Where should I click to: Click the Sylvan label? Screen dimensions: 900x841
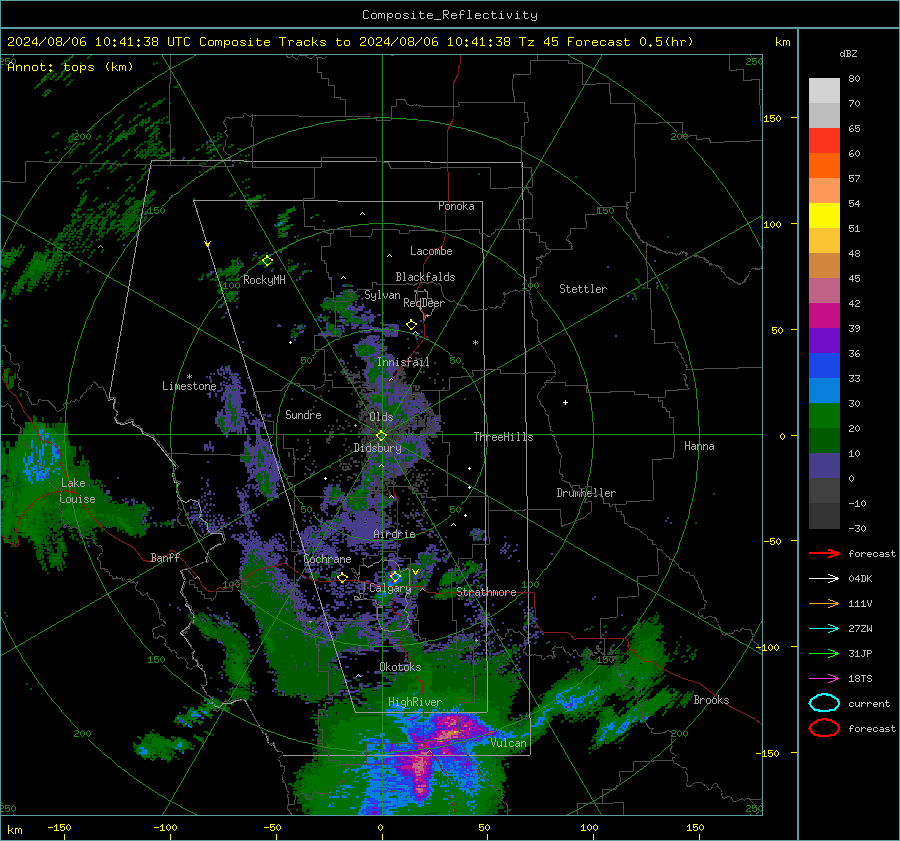(x=382, y=295)
